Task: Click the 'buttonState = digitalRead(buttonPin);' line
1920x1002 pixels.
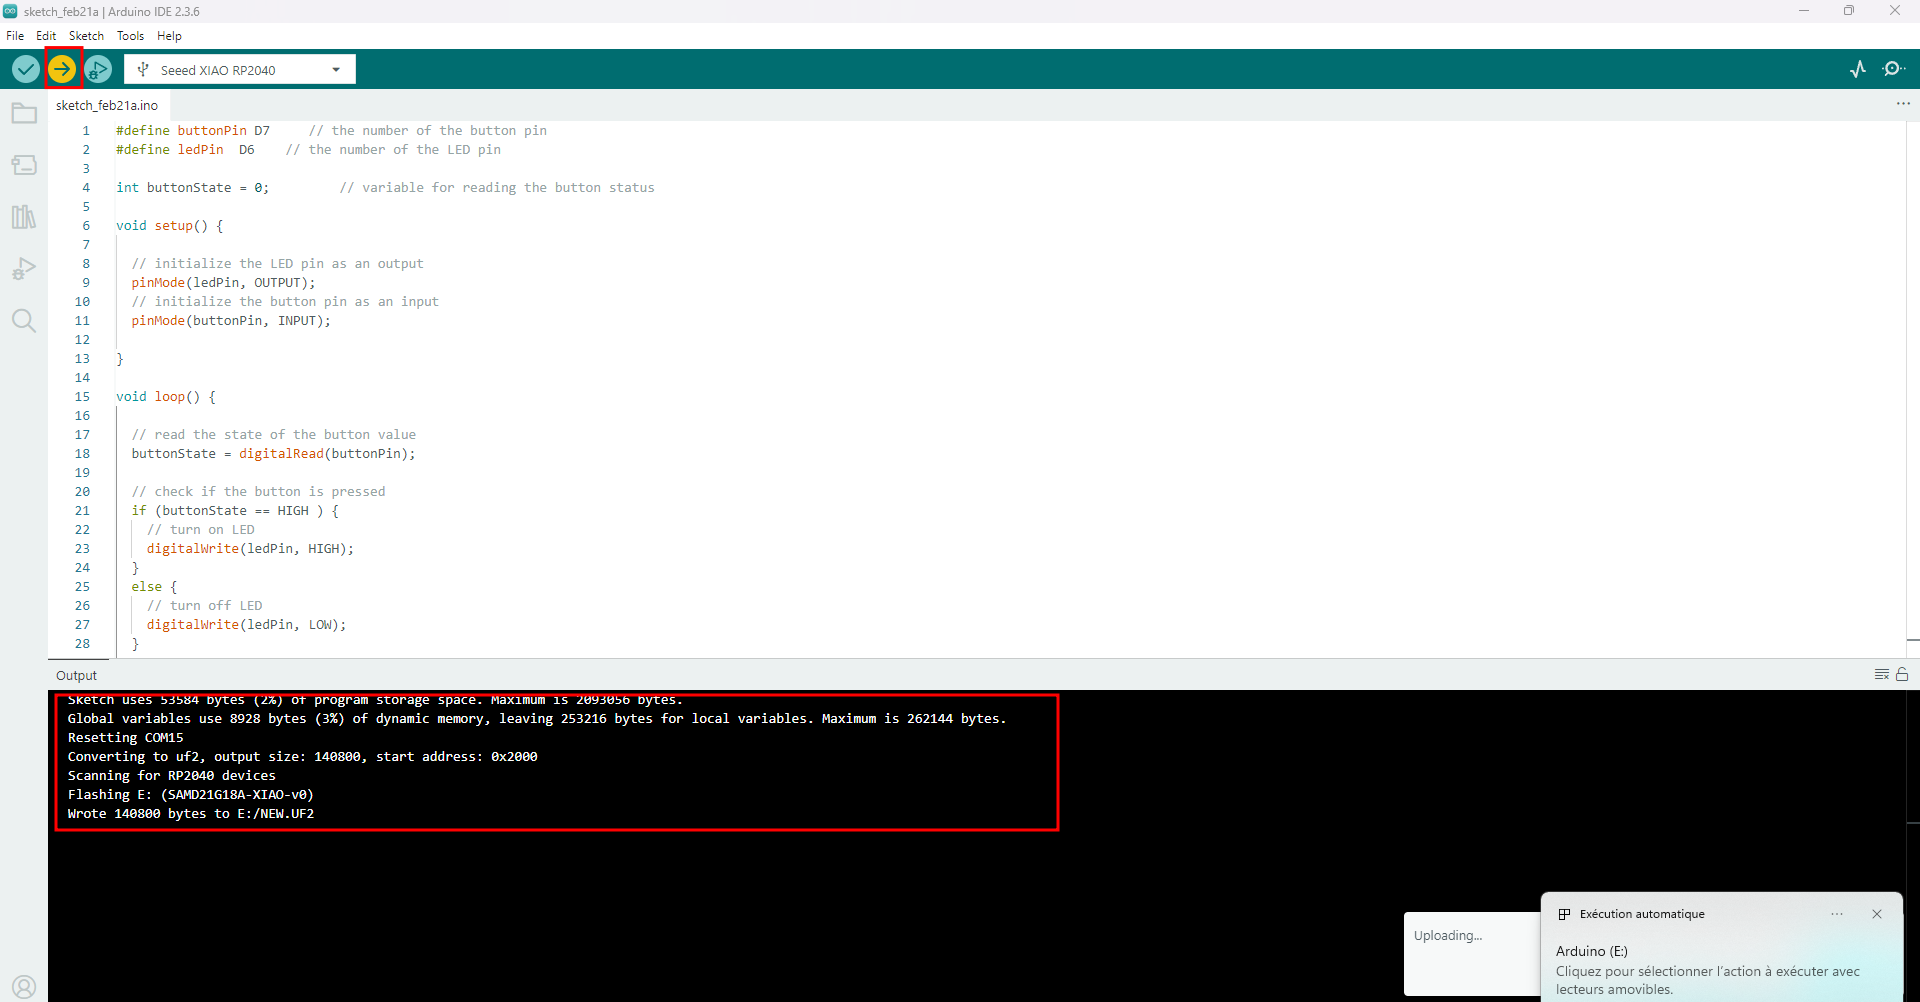Action: 273,454
